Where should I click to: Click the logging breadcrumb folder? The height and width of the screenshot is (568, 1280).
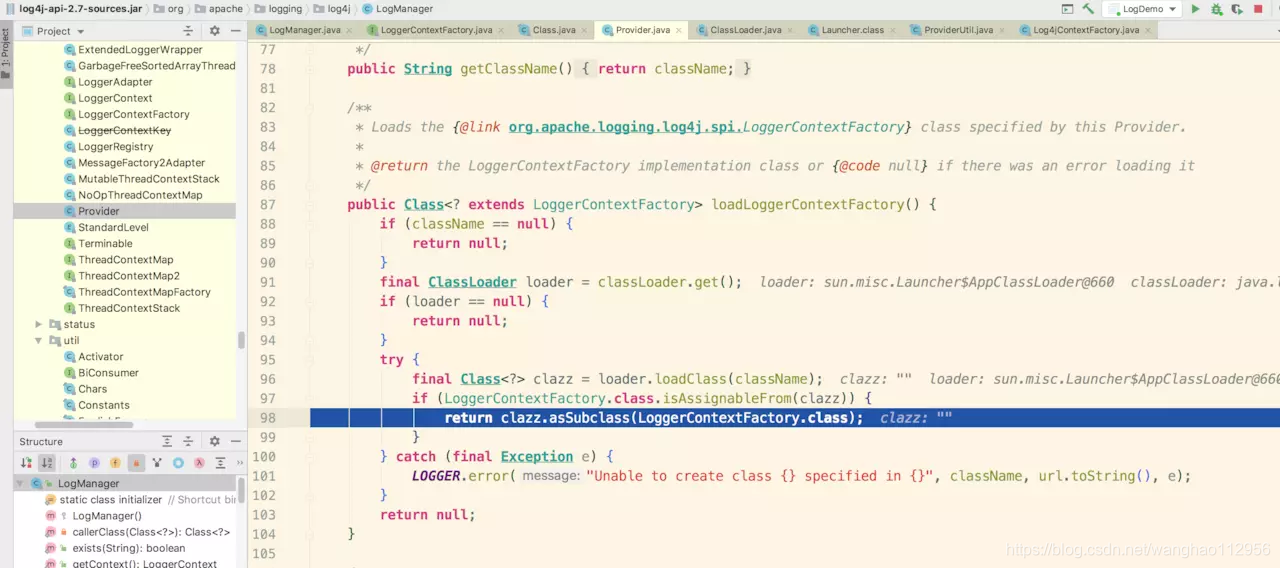(x=277, y=9)
